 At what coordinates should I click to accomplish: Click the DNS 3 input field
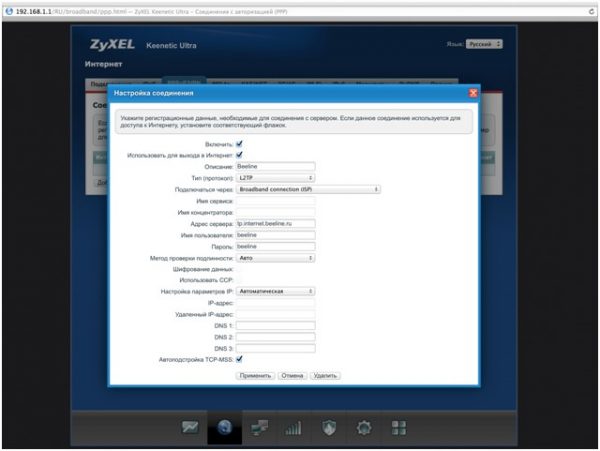pos(276,348)
